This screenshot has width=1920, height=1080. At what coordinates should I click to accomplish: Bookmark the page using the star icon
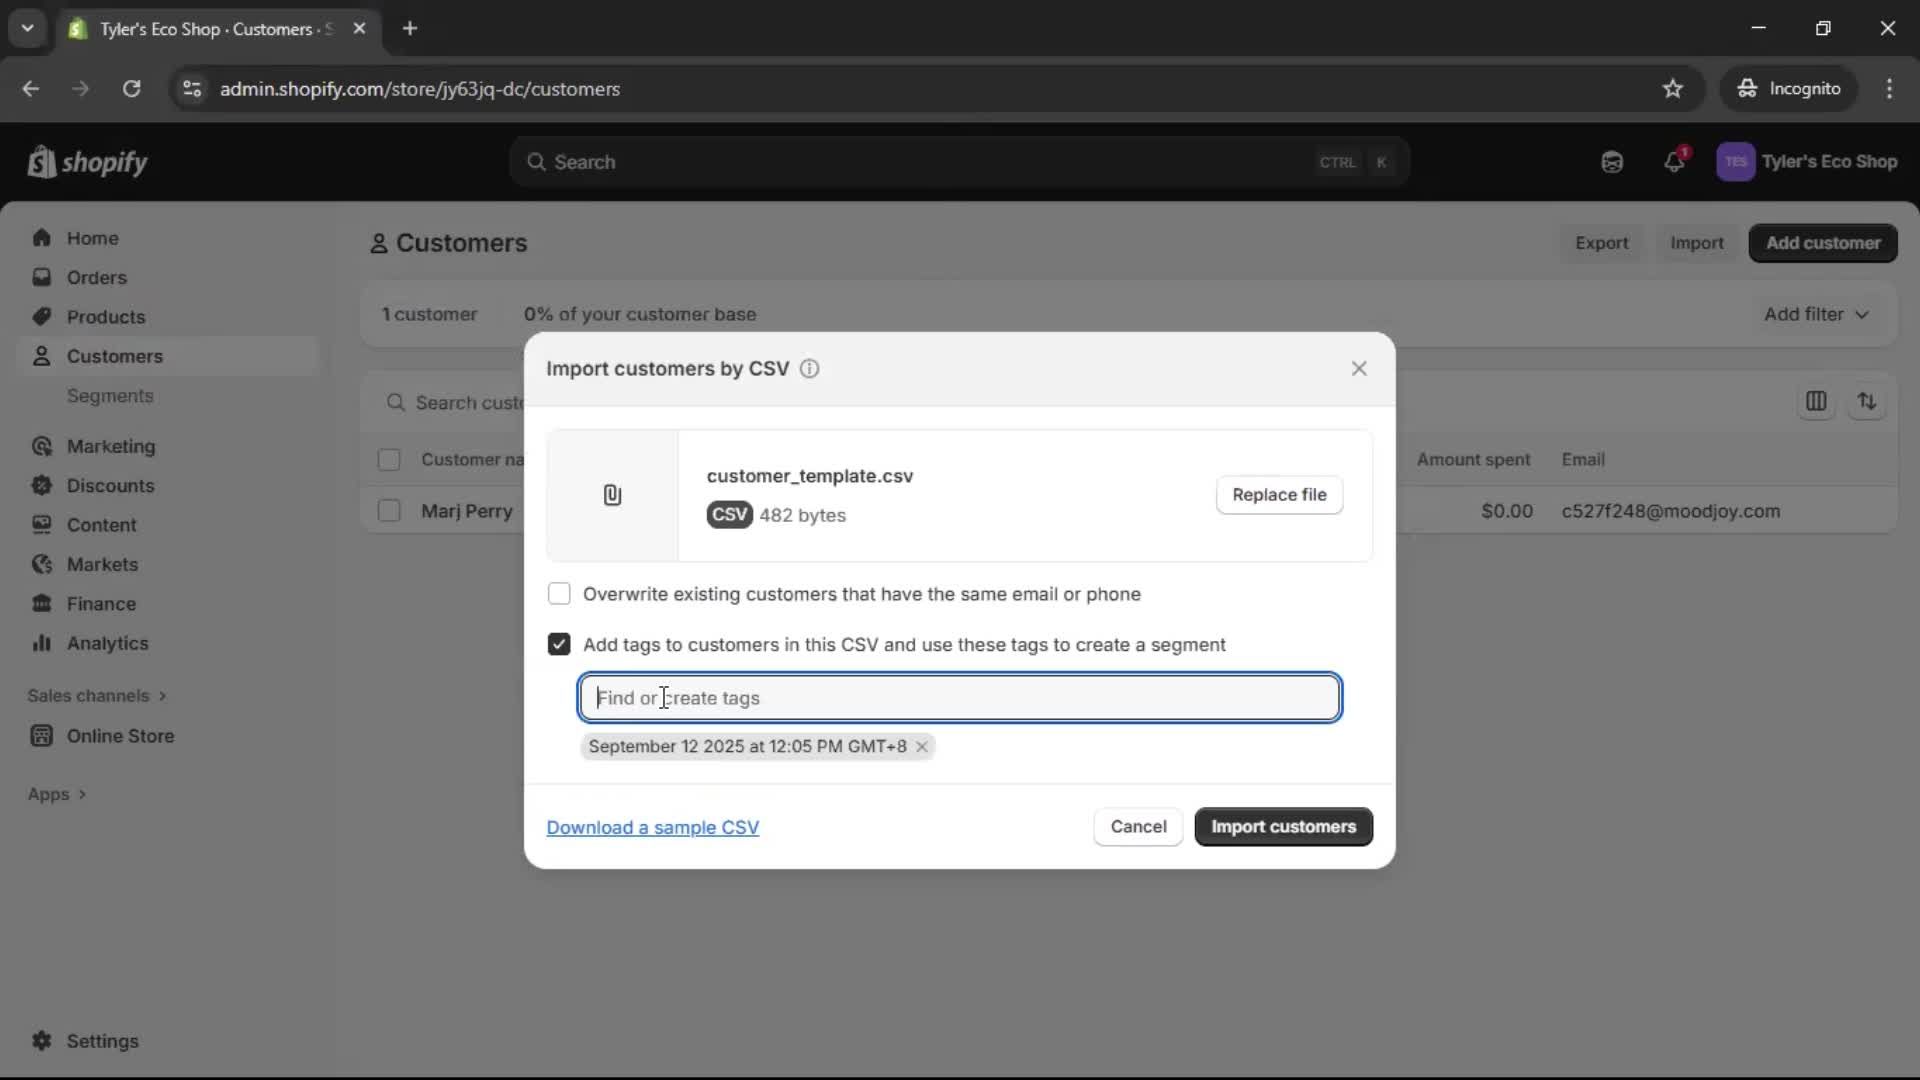(1673, 88)
